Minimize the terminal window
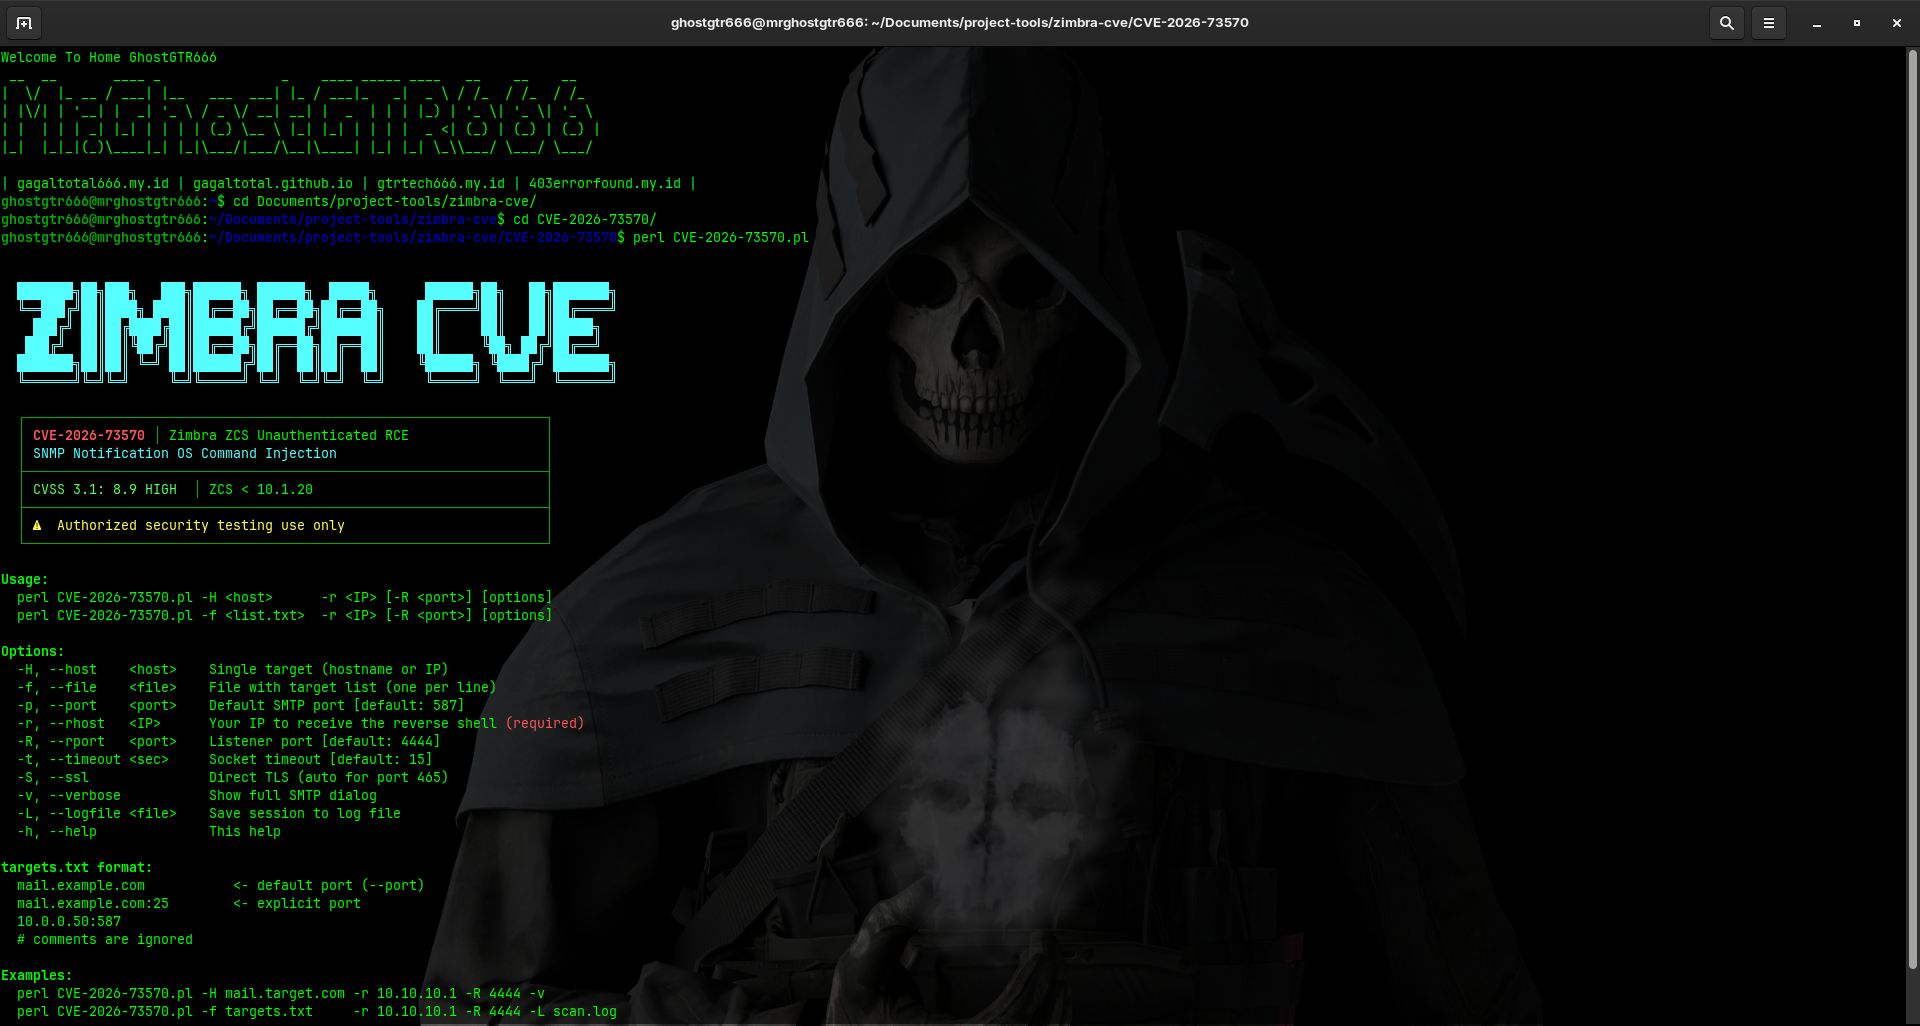The width and height of the screenshot is (1920, 1026). pyautogui.click(x=1817, y=23)
